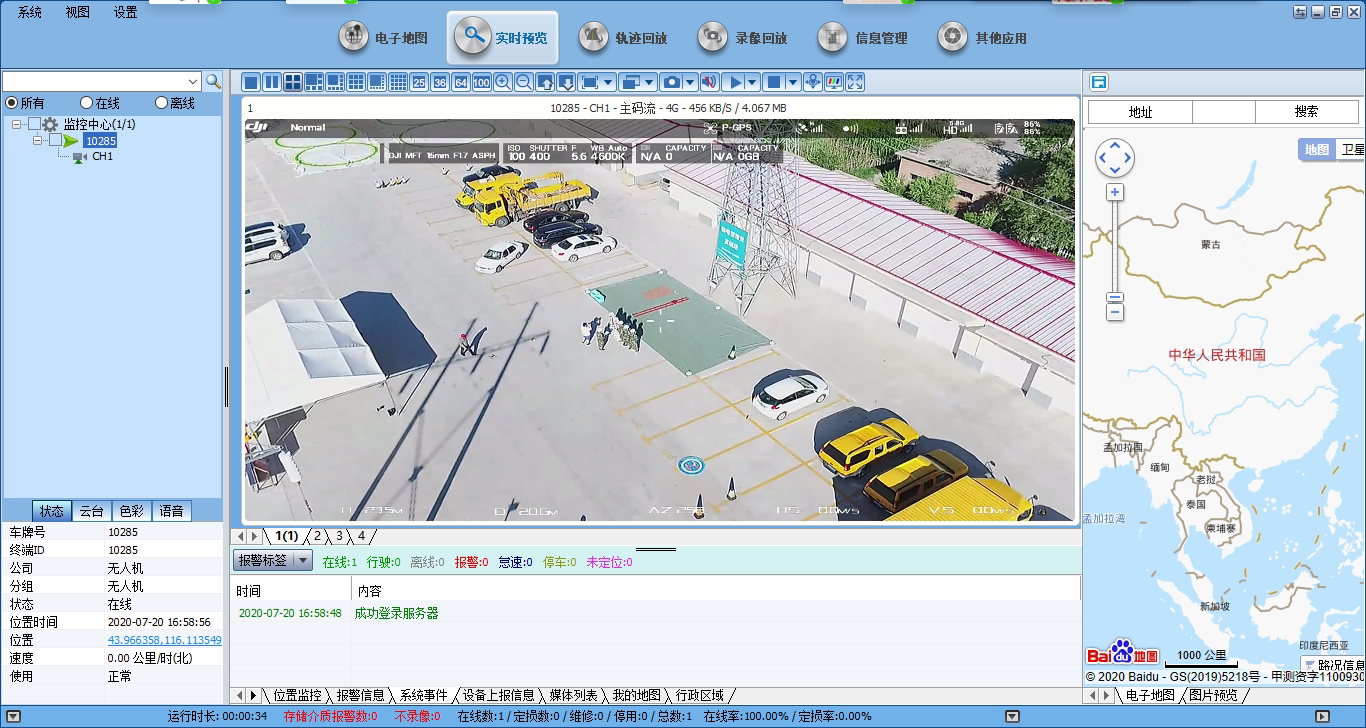The image size is (1366, 728).
Task: Search devices with the magnifier icon
Action: [x=213, y=81]
